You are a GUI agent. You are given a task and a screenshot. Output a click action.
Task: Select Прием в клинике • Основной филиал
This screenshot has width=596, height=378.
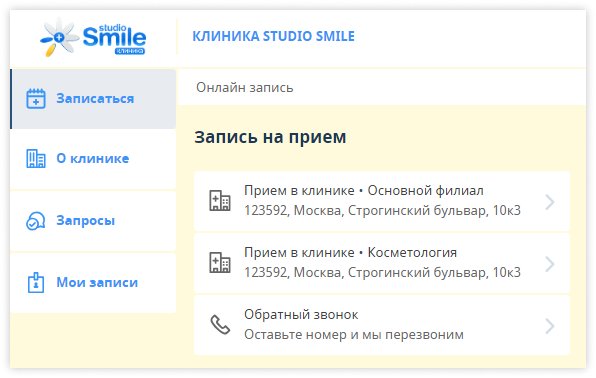coord(382,201)
